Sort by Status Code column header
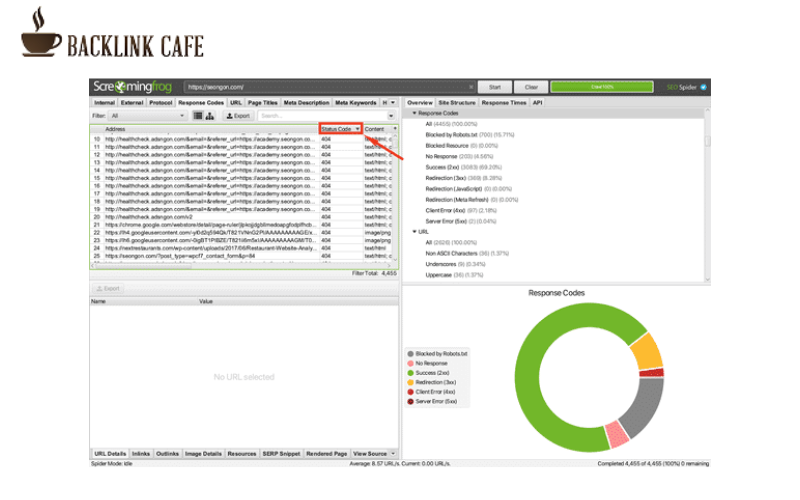Screen dimensions: 800x500 pos(341,129)
